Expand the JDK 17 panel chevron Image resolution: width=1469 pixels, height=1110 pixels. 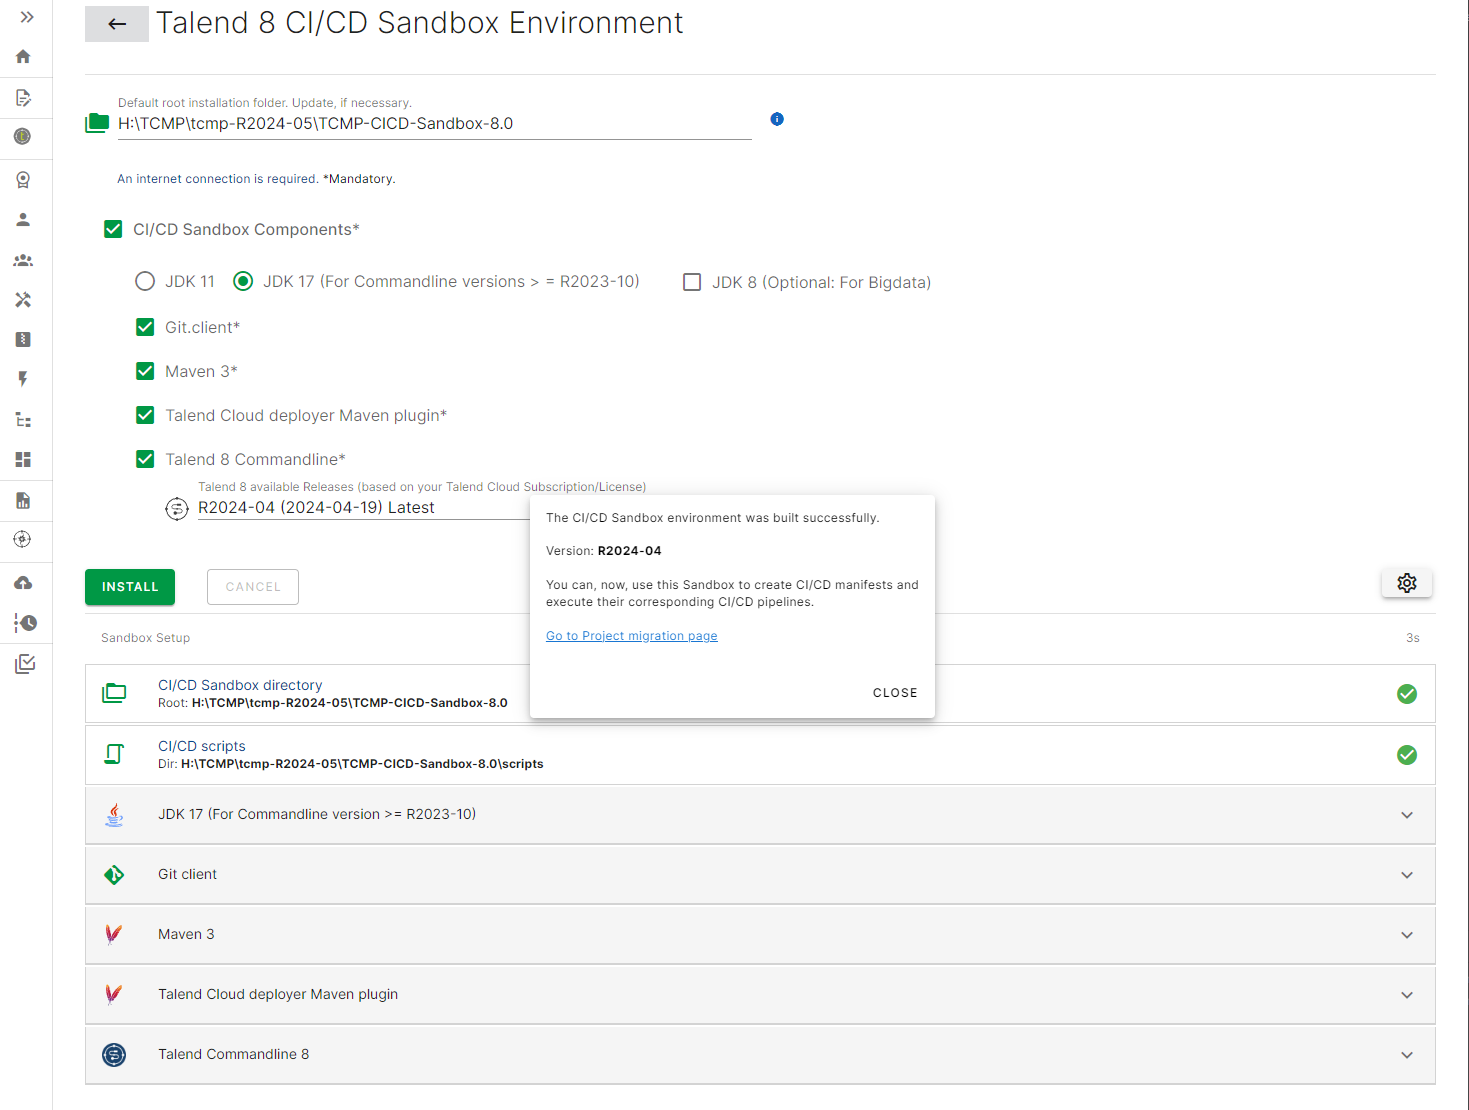[x=1407, y=815]
